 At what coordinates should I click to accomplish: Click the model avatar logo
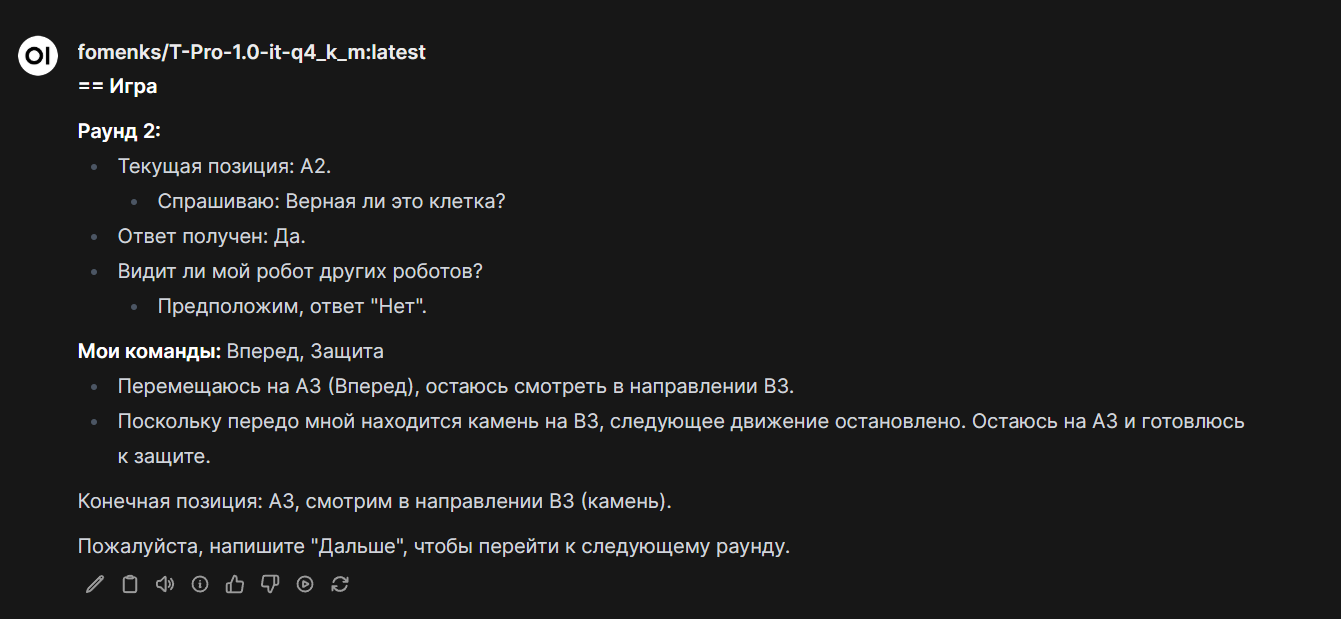coord(38,56)
